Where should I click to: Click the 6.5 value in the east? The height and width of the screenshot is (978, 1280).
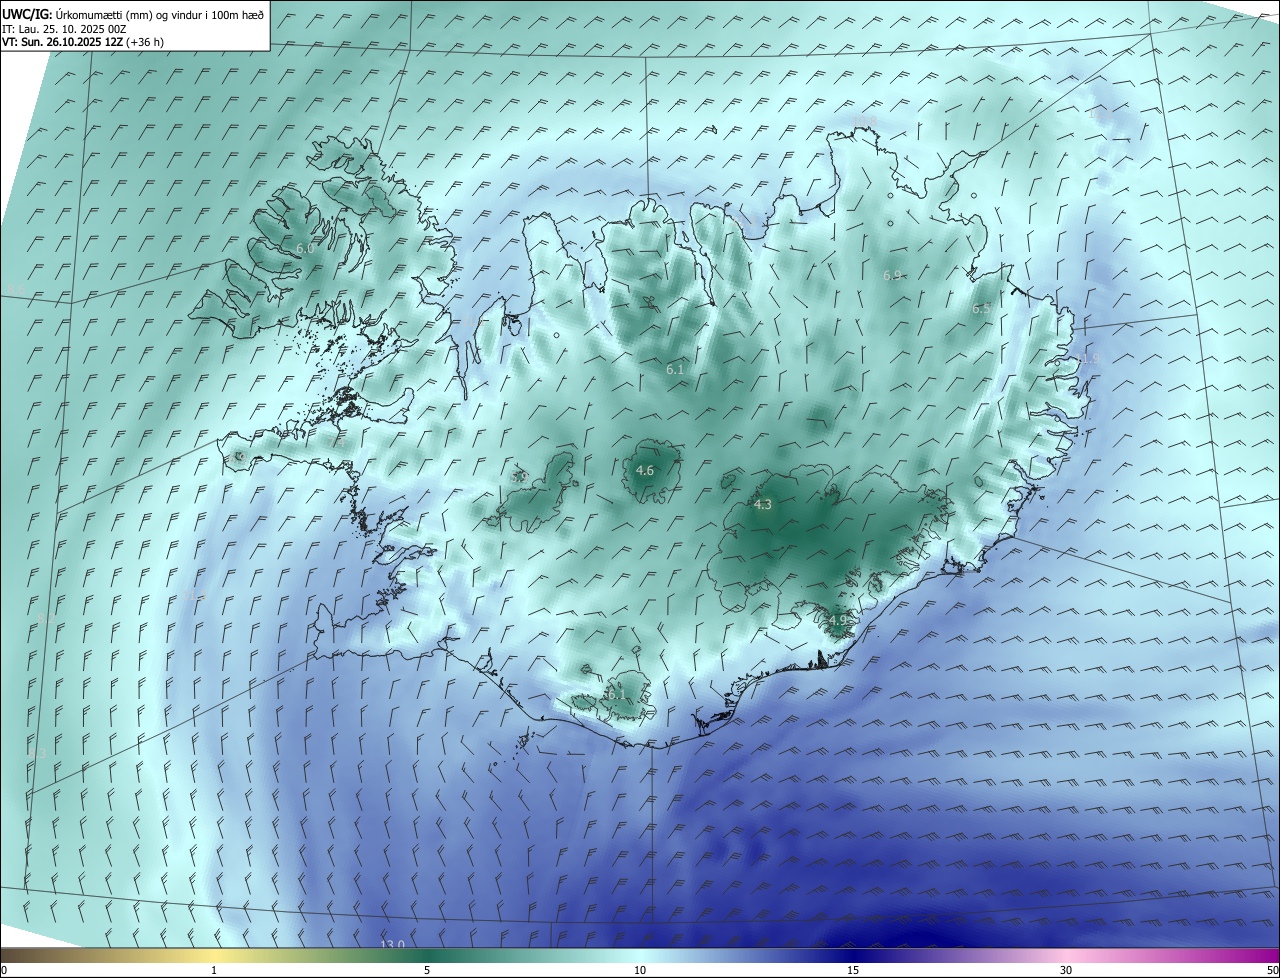pos(981,309)
